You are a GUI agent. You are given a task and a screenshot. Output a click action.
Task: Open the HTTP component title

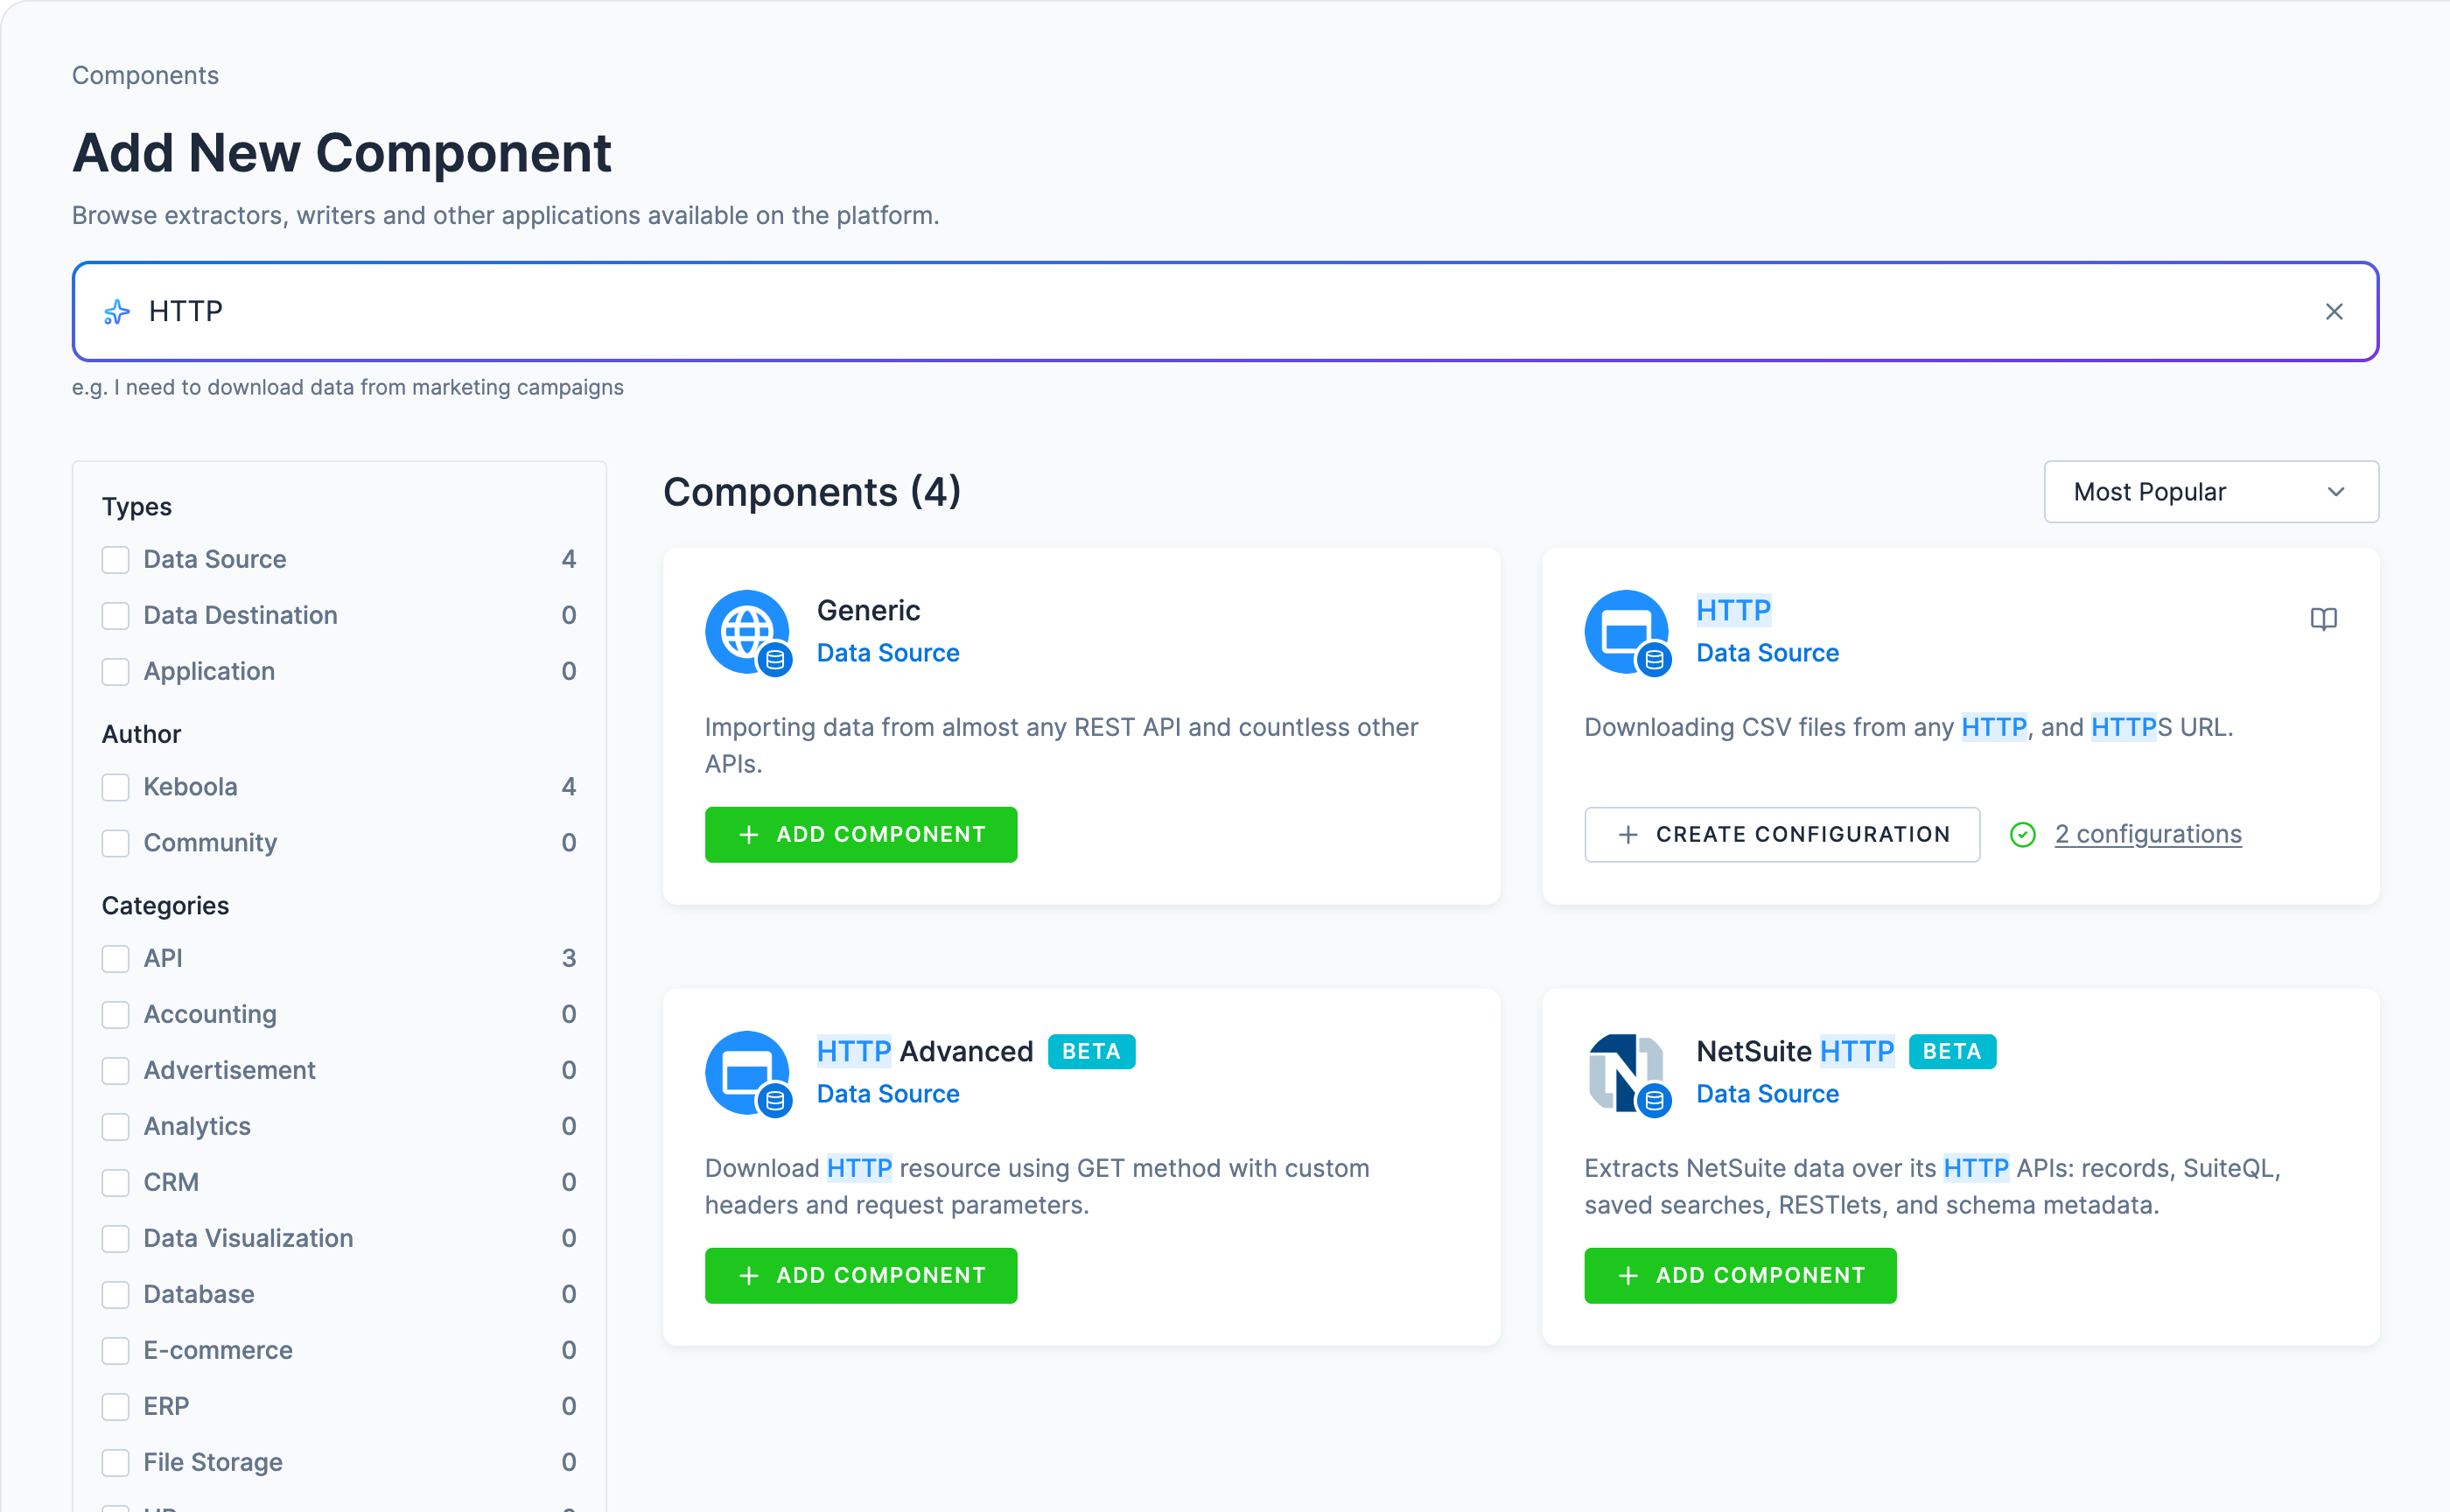click(x=1733, y=610)
